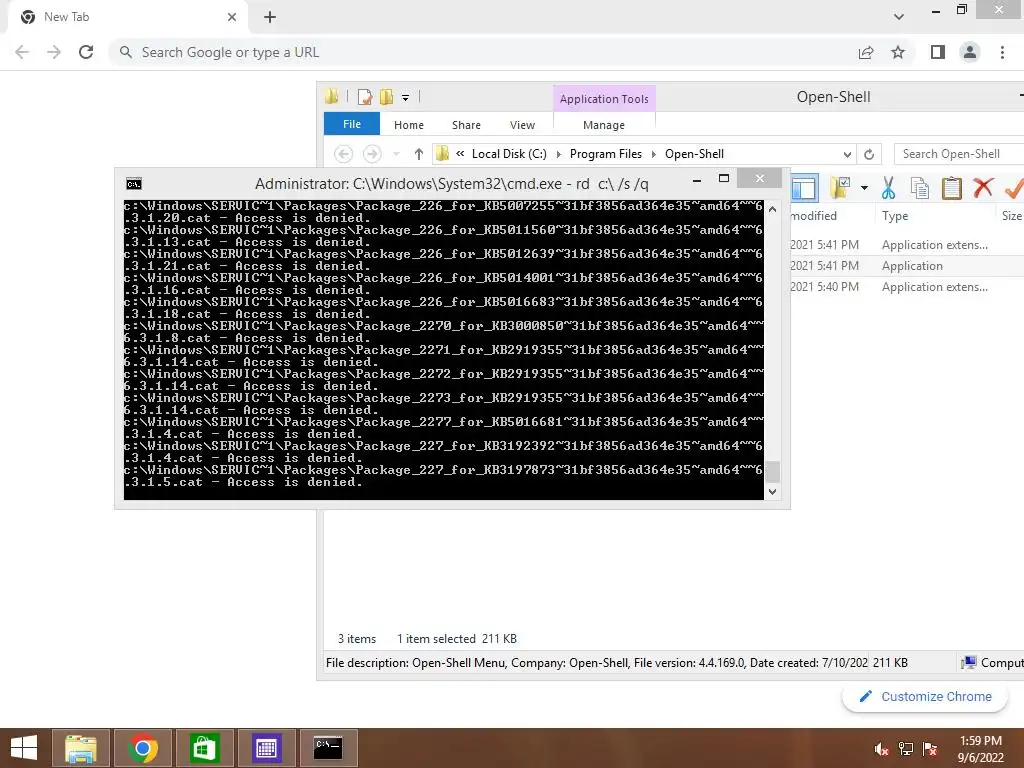Open a new Chrome tab

pos(270,17)
